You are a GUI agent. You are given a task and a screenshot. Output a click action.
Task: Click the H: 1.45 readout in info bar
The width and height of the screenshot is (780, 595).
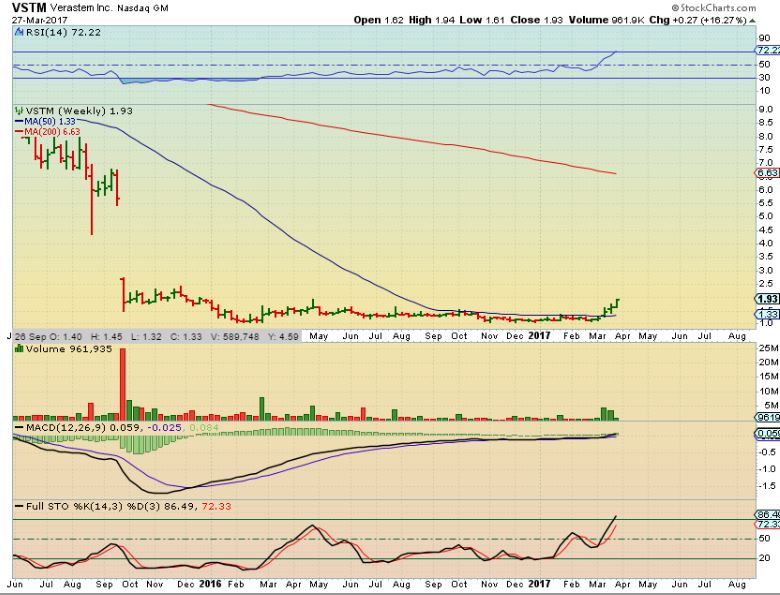coord(106,336)
